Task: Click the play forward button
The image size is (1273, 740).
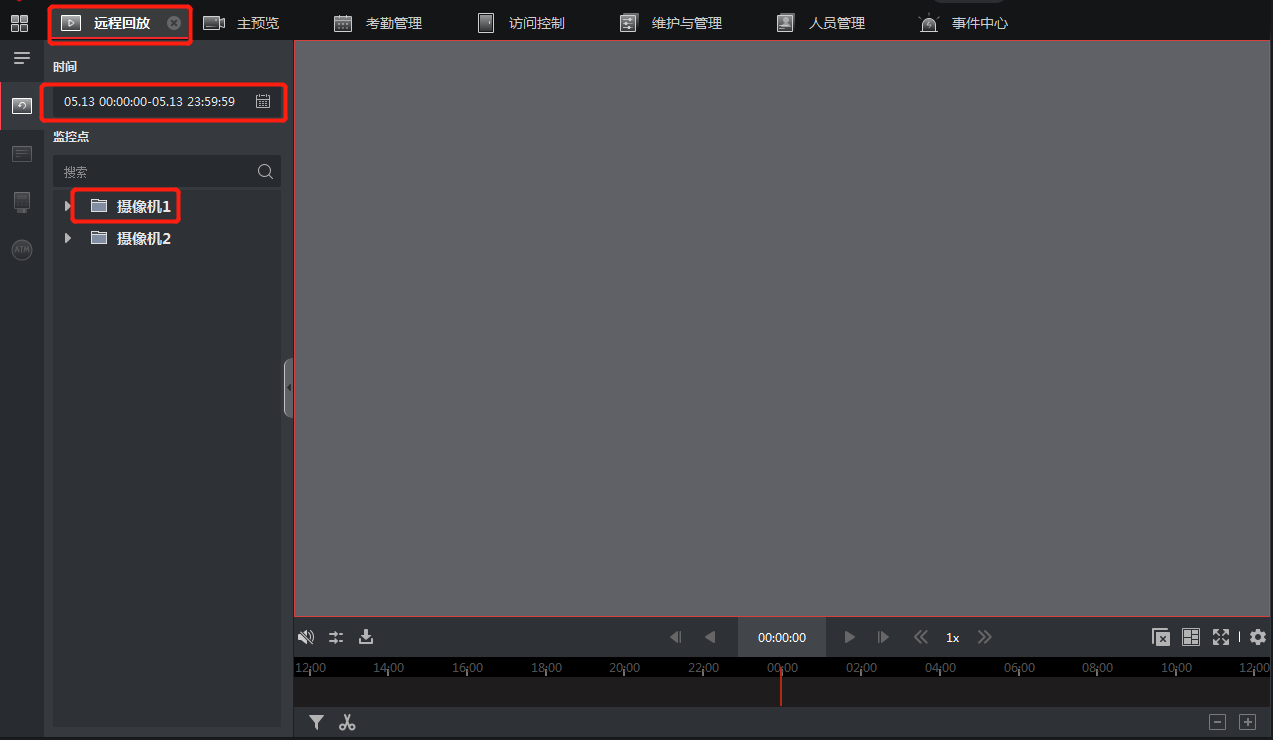Action: [x=850, y=637]
